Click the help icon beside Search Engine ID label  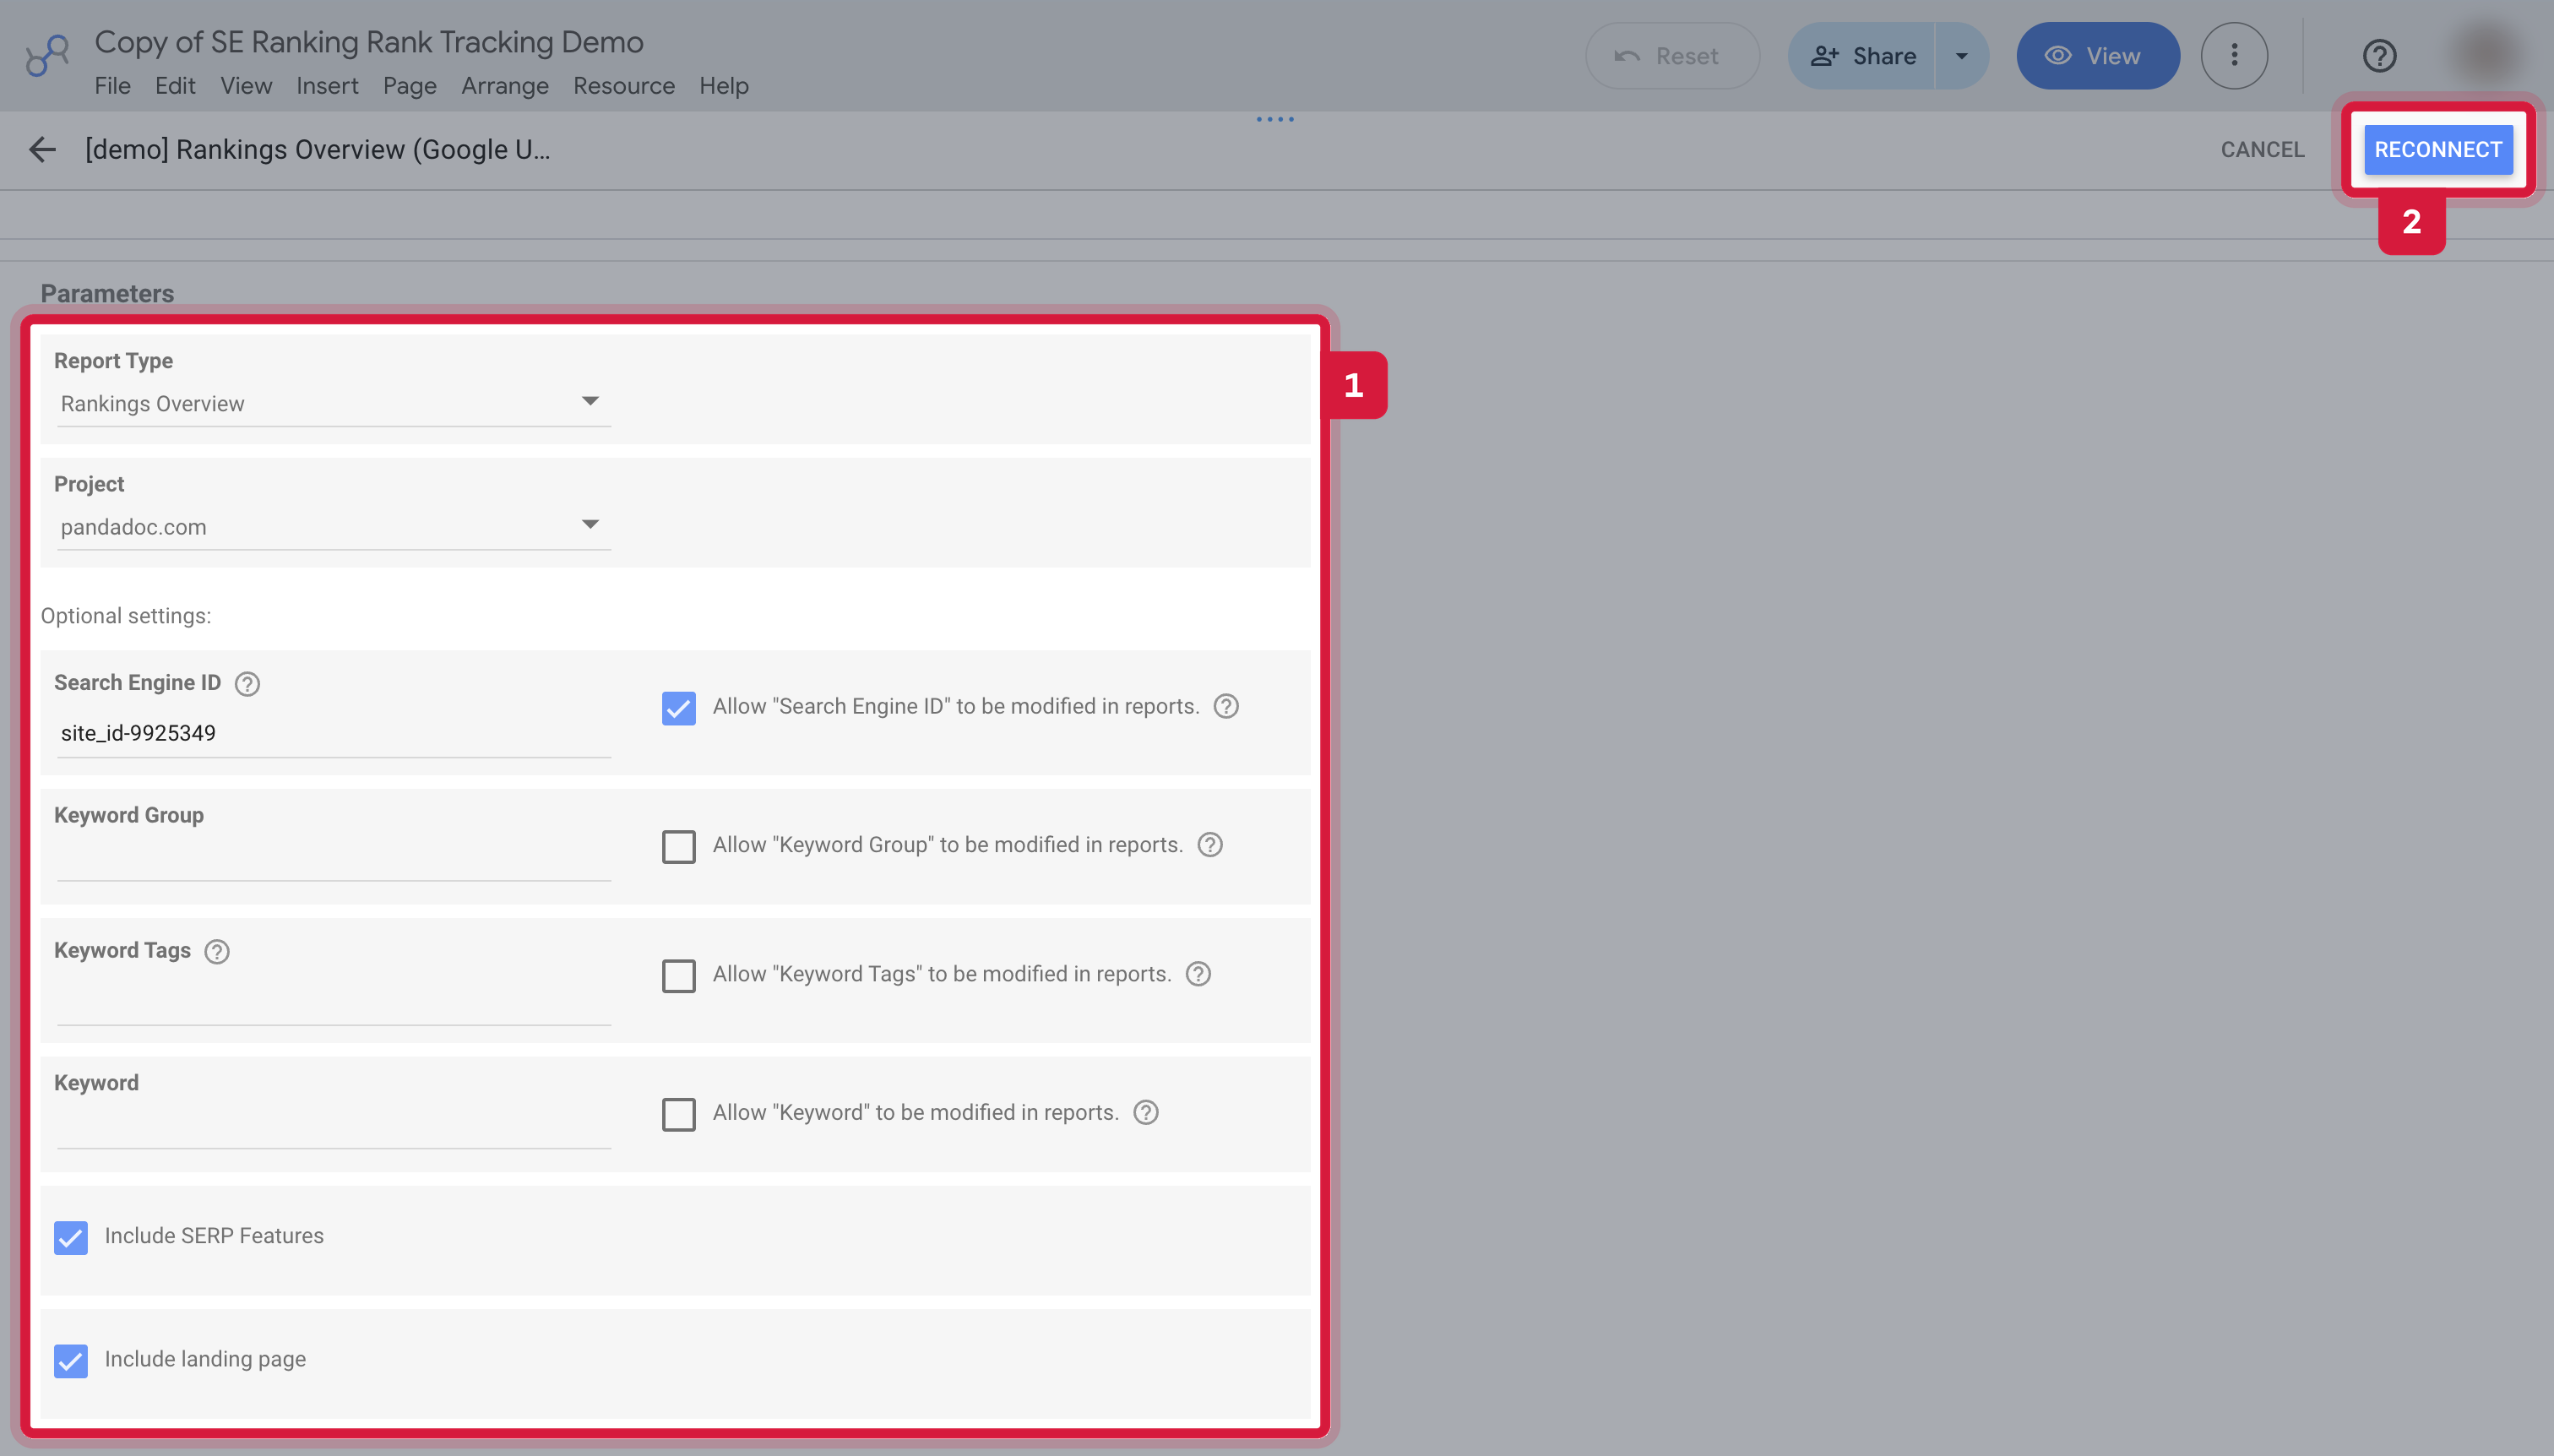tap(247, 684)
